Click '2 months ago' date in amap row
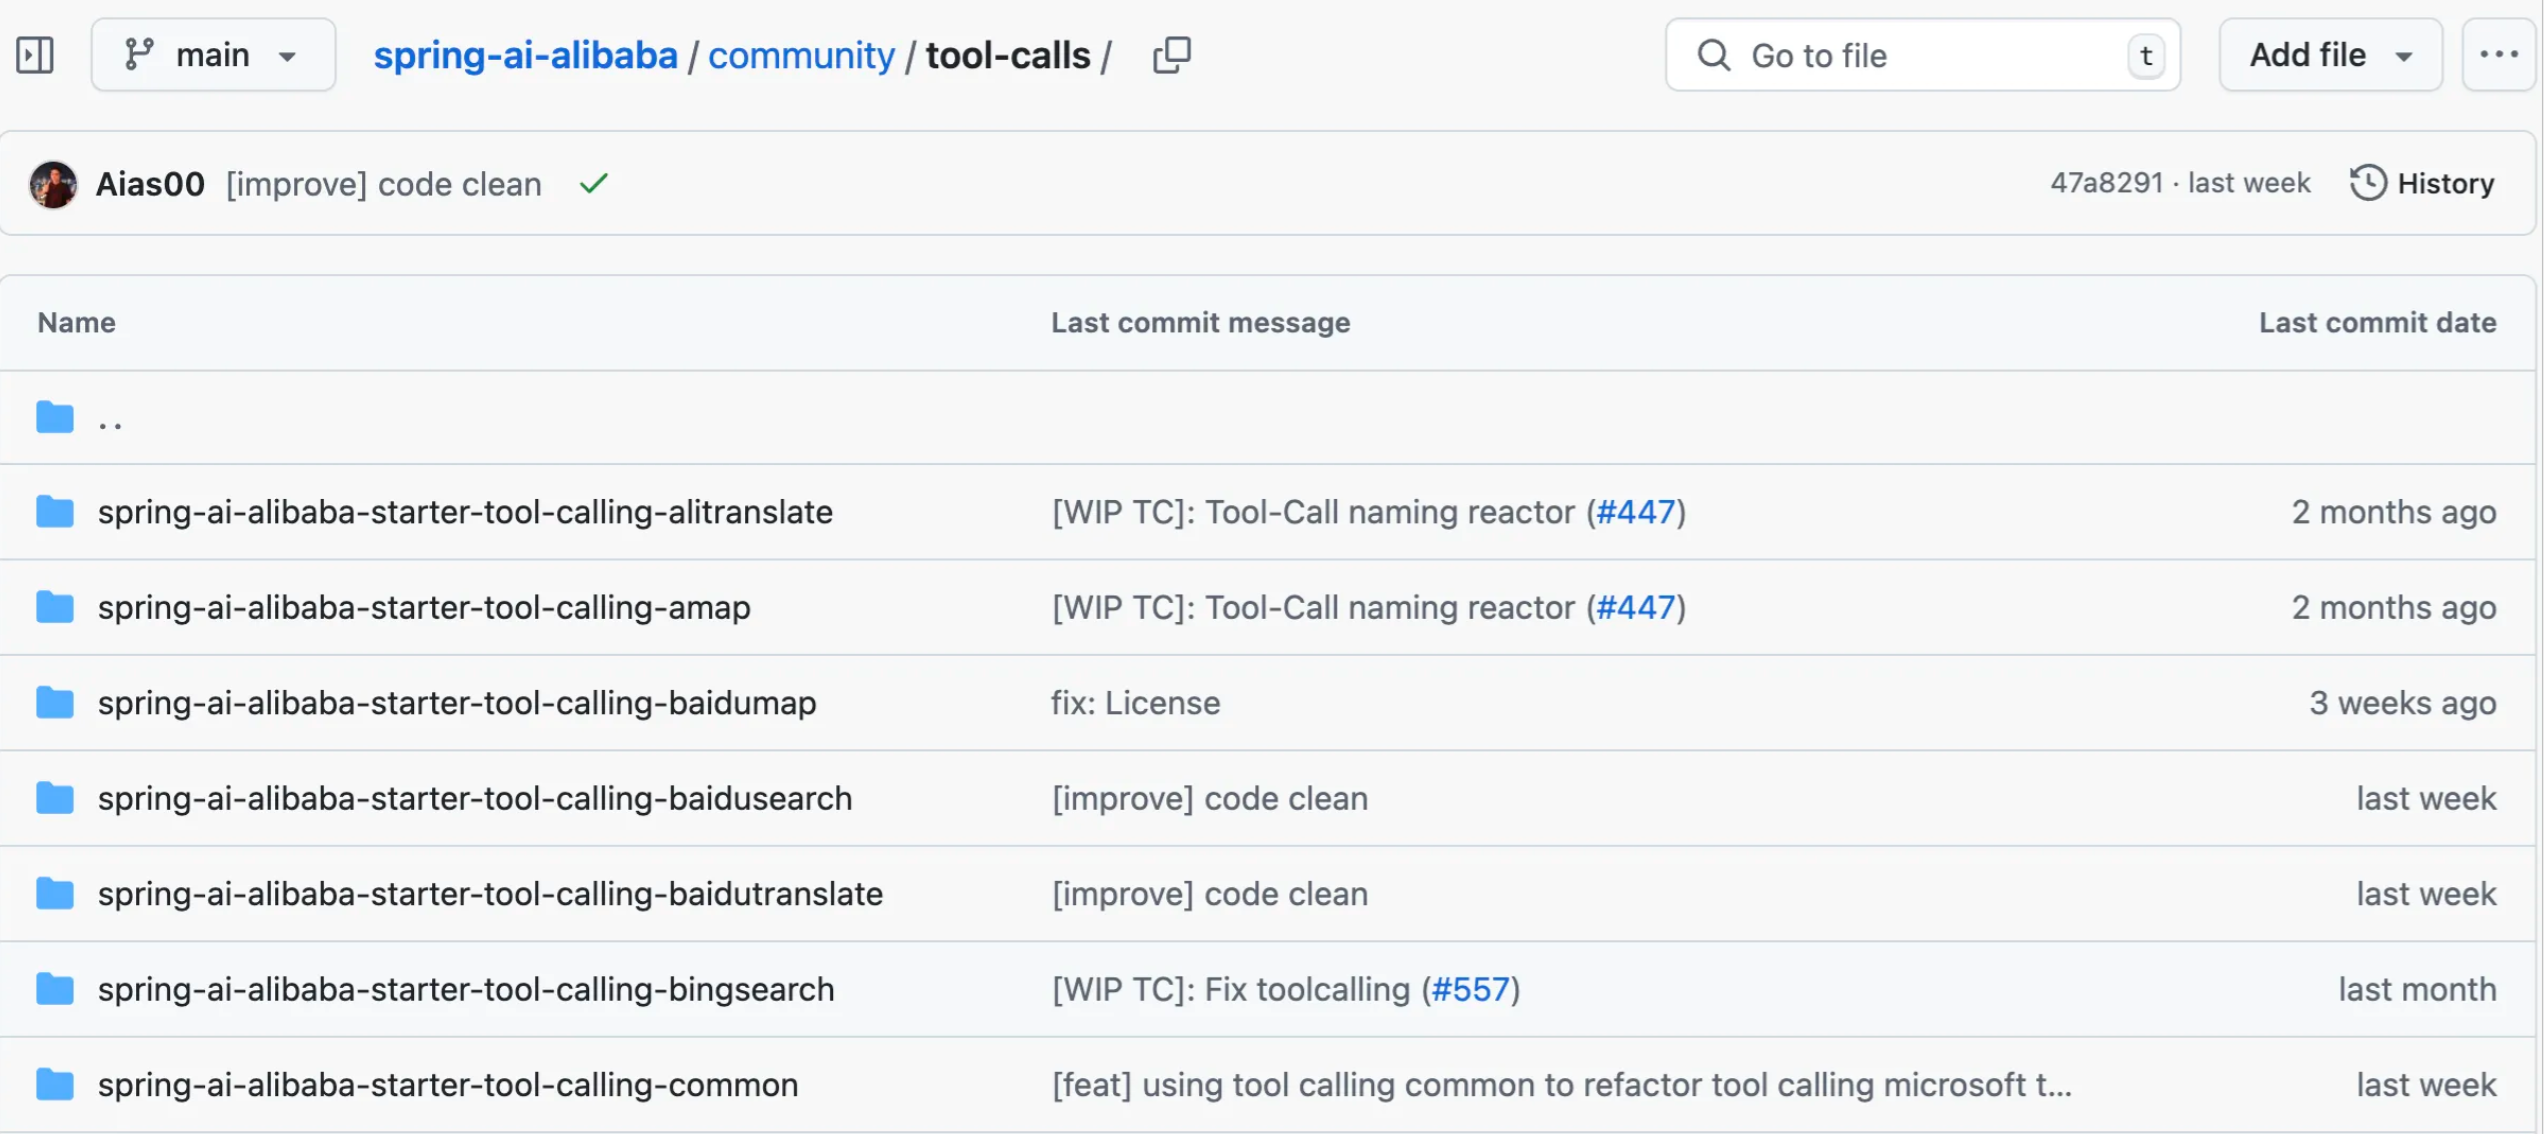This screenshot has height=1134, width=2544. click(2393, 607)
